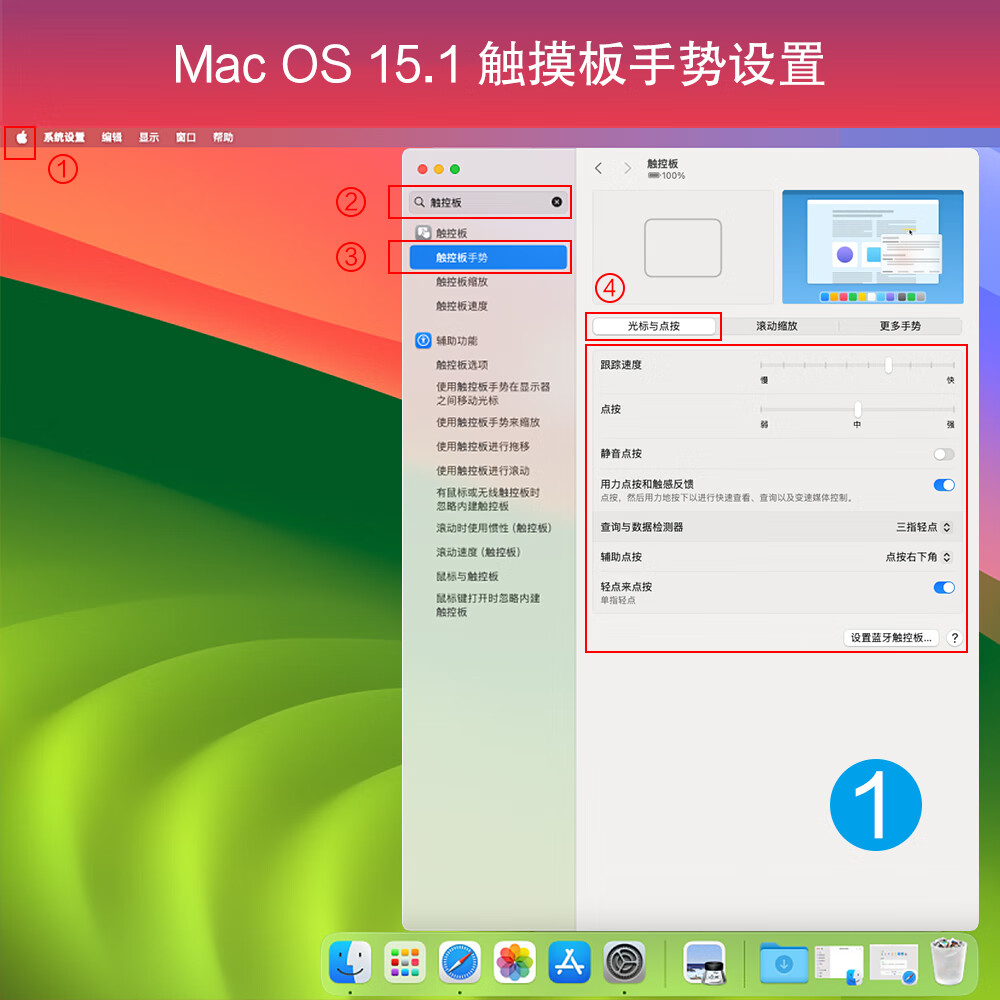Select 使用触控板手势在显示器之间移动光标 result
This screenshot has width=1000, height=1000.
click(x=493, y=393)
